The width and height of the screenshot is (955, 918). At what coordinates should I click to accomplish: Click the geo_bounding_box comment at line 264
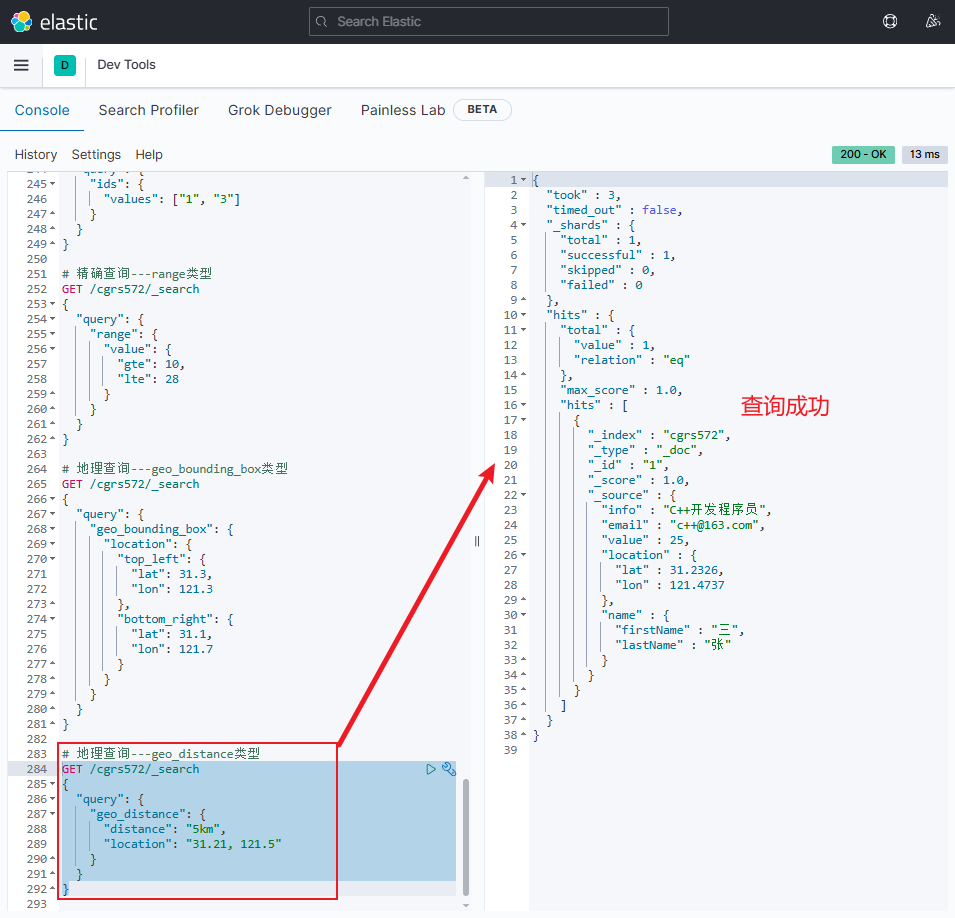pos(175,469)
